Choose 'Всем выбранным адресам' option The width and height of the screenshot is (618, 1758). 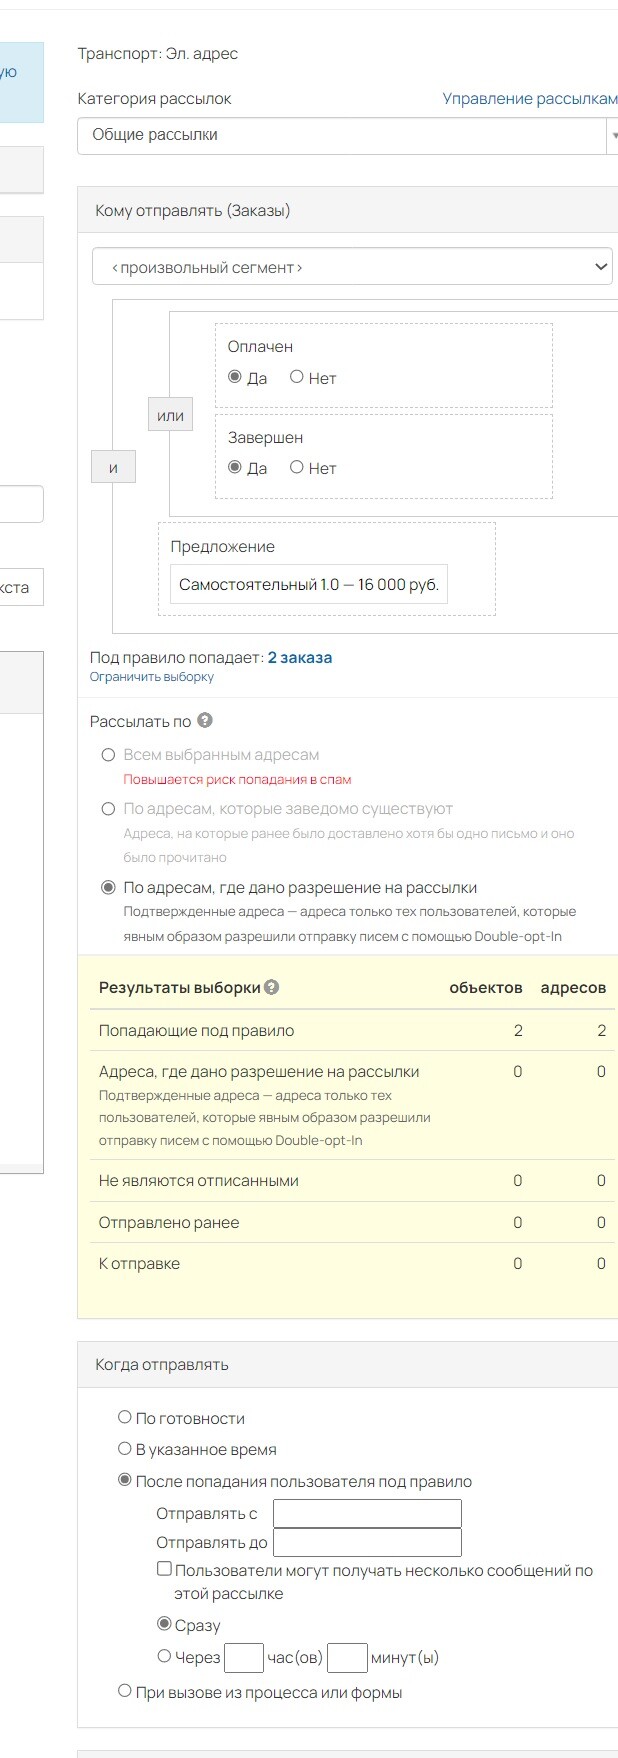(x=109, y=755)
